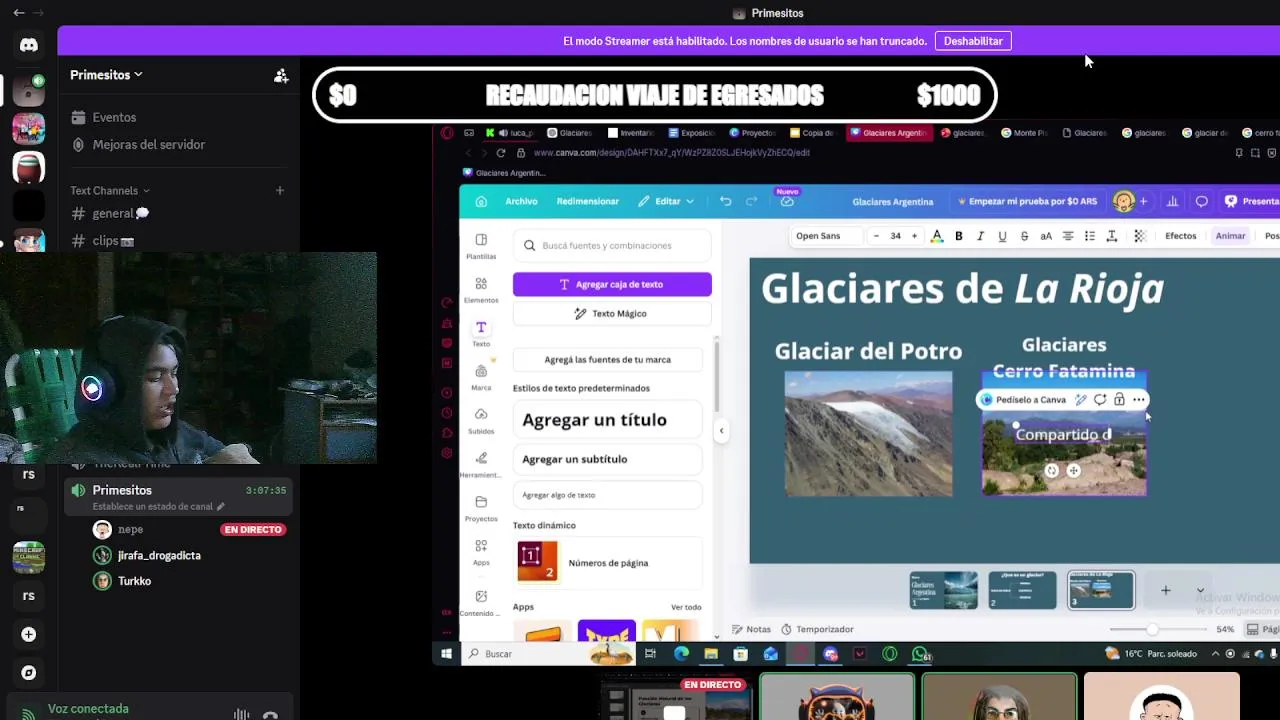Open Elementos in the Canva sidebar
Screen dimensions: 1280x720
coord(481,290)
